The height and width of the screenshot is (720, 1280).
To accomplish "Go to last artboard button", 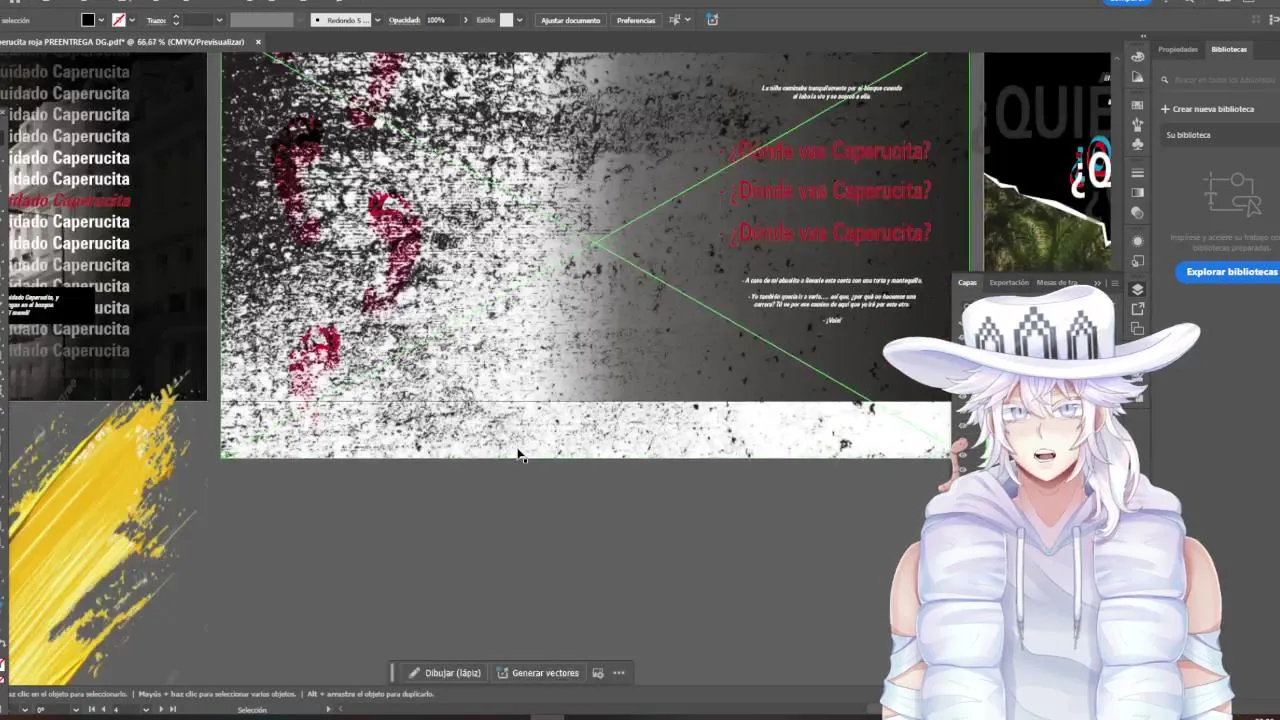I will 173,709.
